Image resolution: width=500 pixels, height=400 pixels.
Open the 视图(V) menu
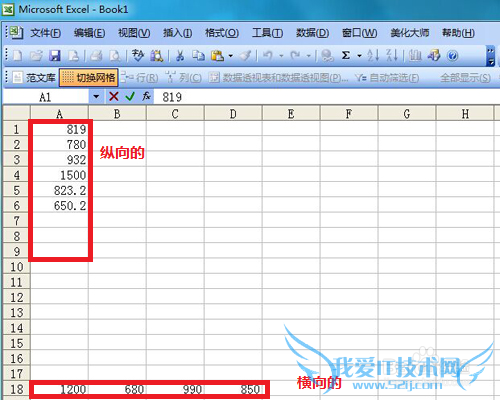(x=134, y=33)
